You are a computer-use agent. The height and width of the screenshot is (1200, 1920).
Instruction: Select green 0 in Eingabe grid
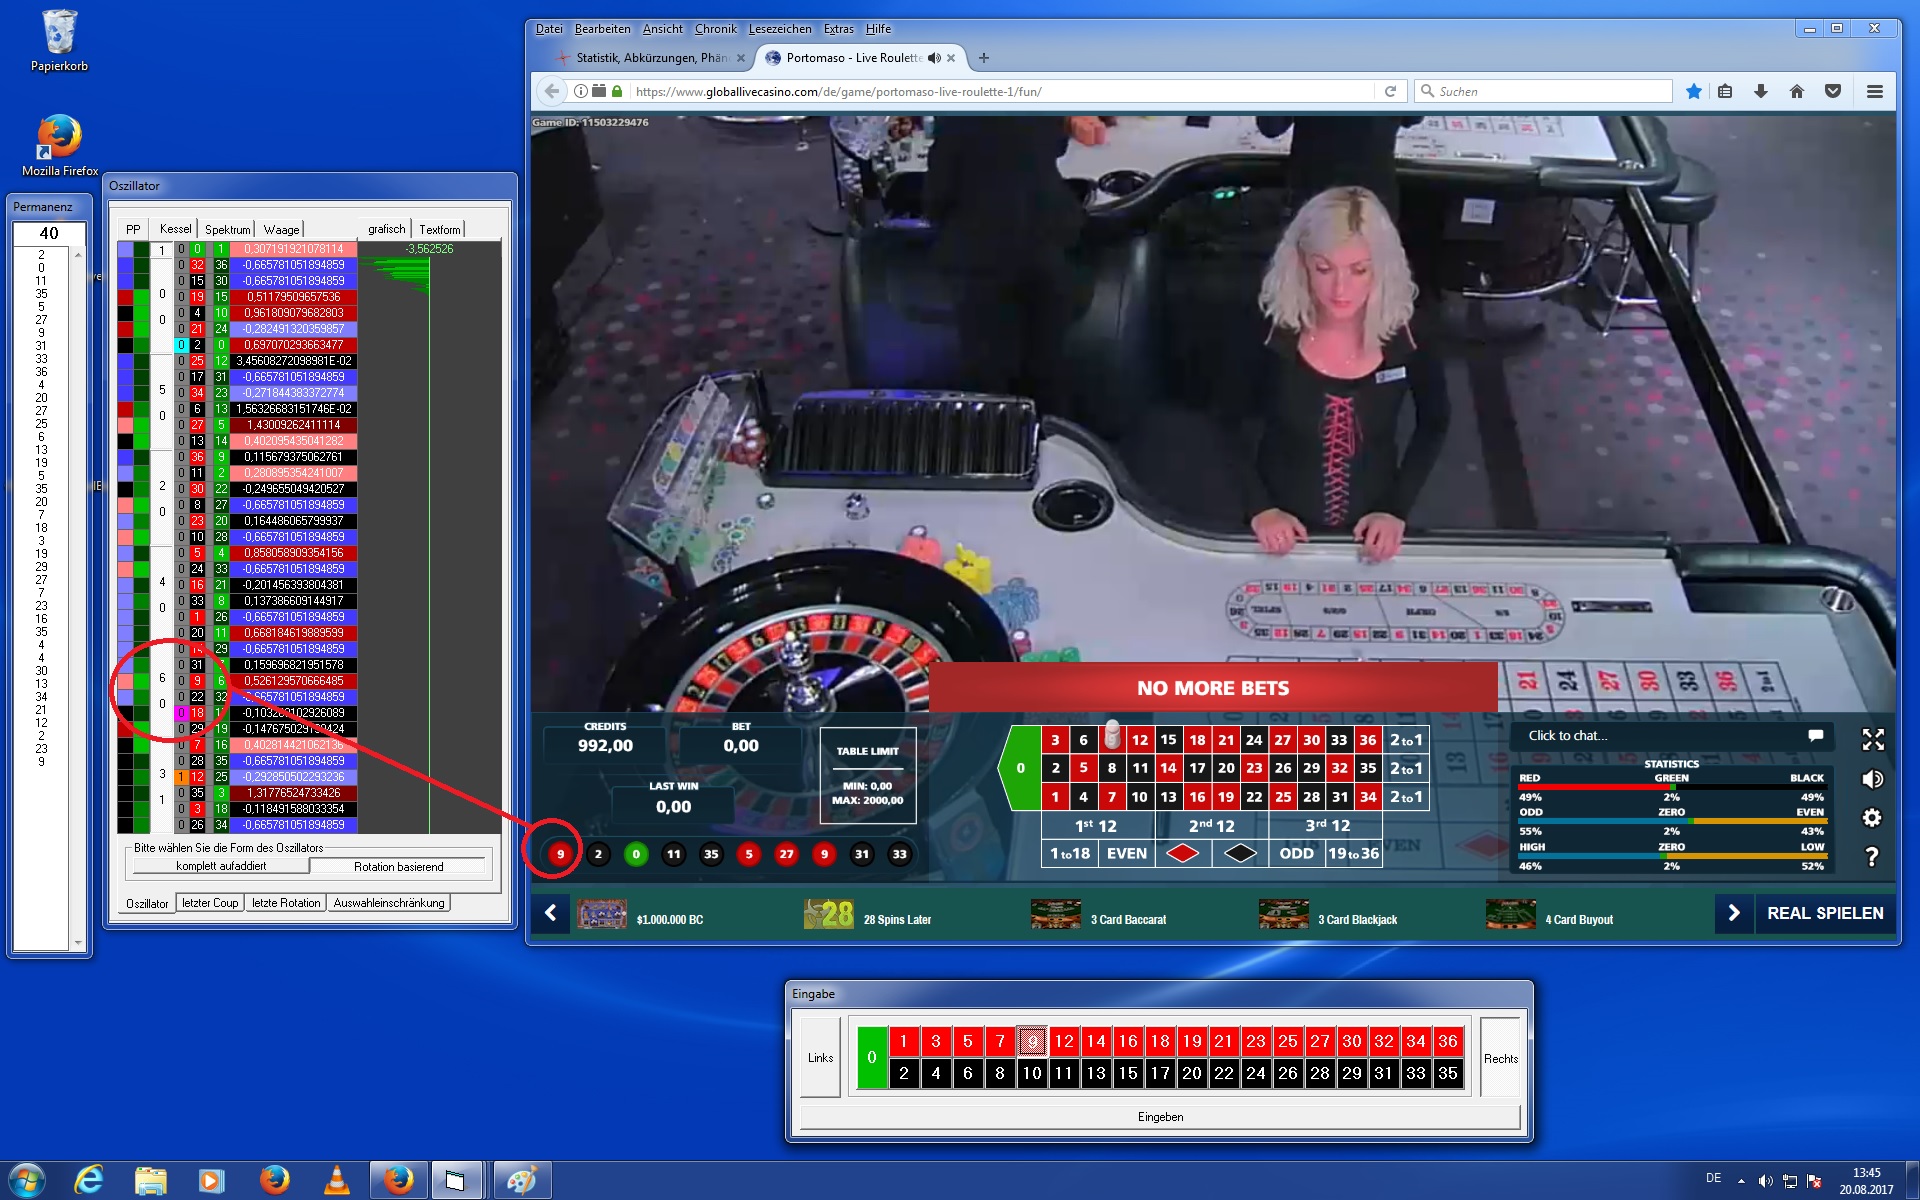click(x=872, y=1057)
